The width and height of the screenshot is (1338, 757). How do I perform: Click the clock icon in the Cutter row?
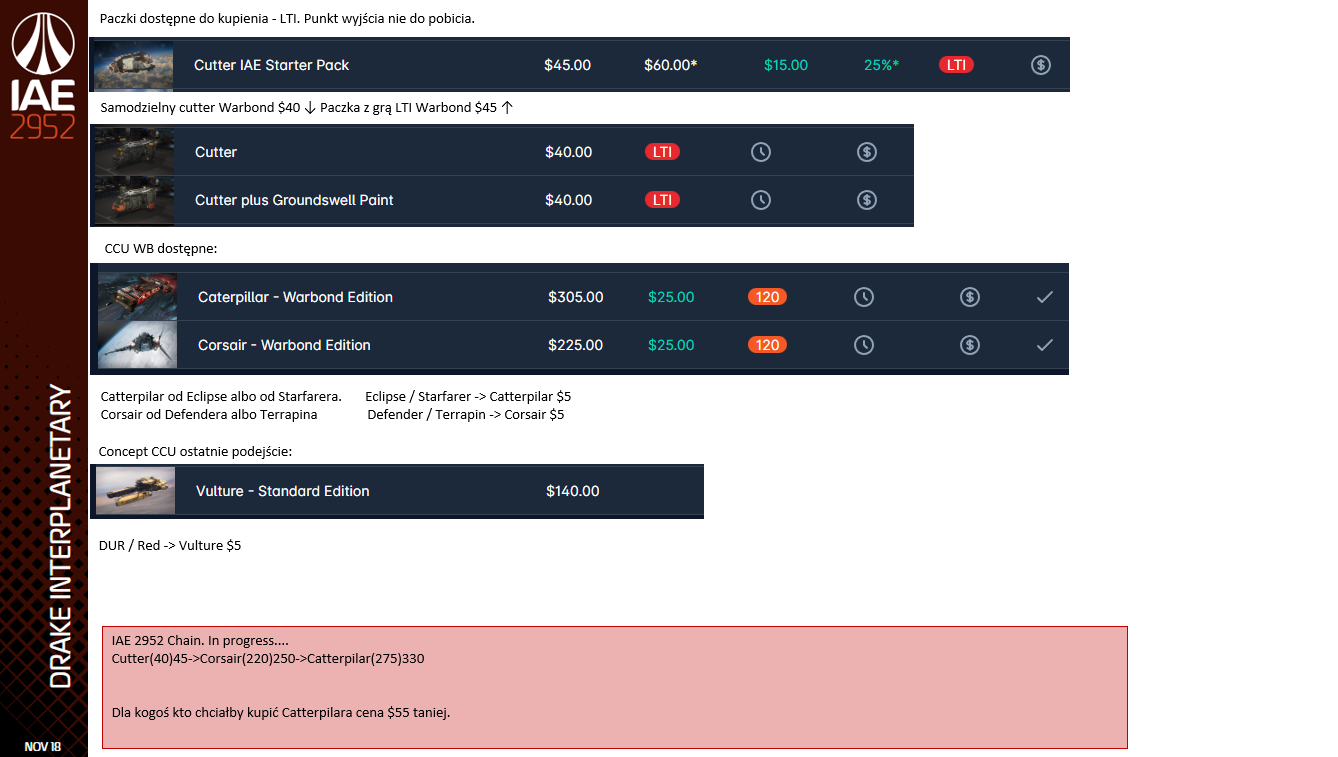pyautogui.click(x=761, y=152)
